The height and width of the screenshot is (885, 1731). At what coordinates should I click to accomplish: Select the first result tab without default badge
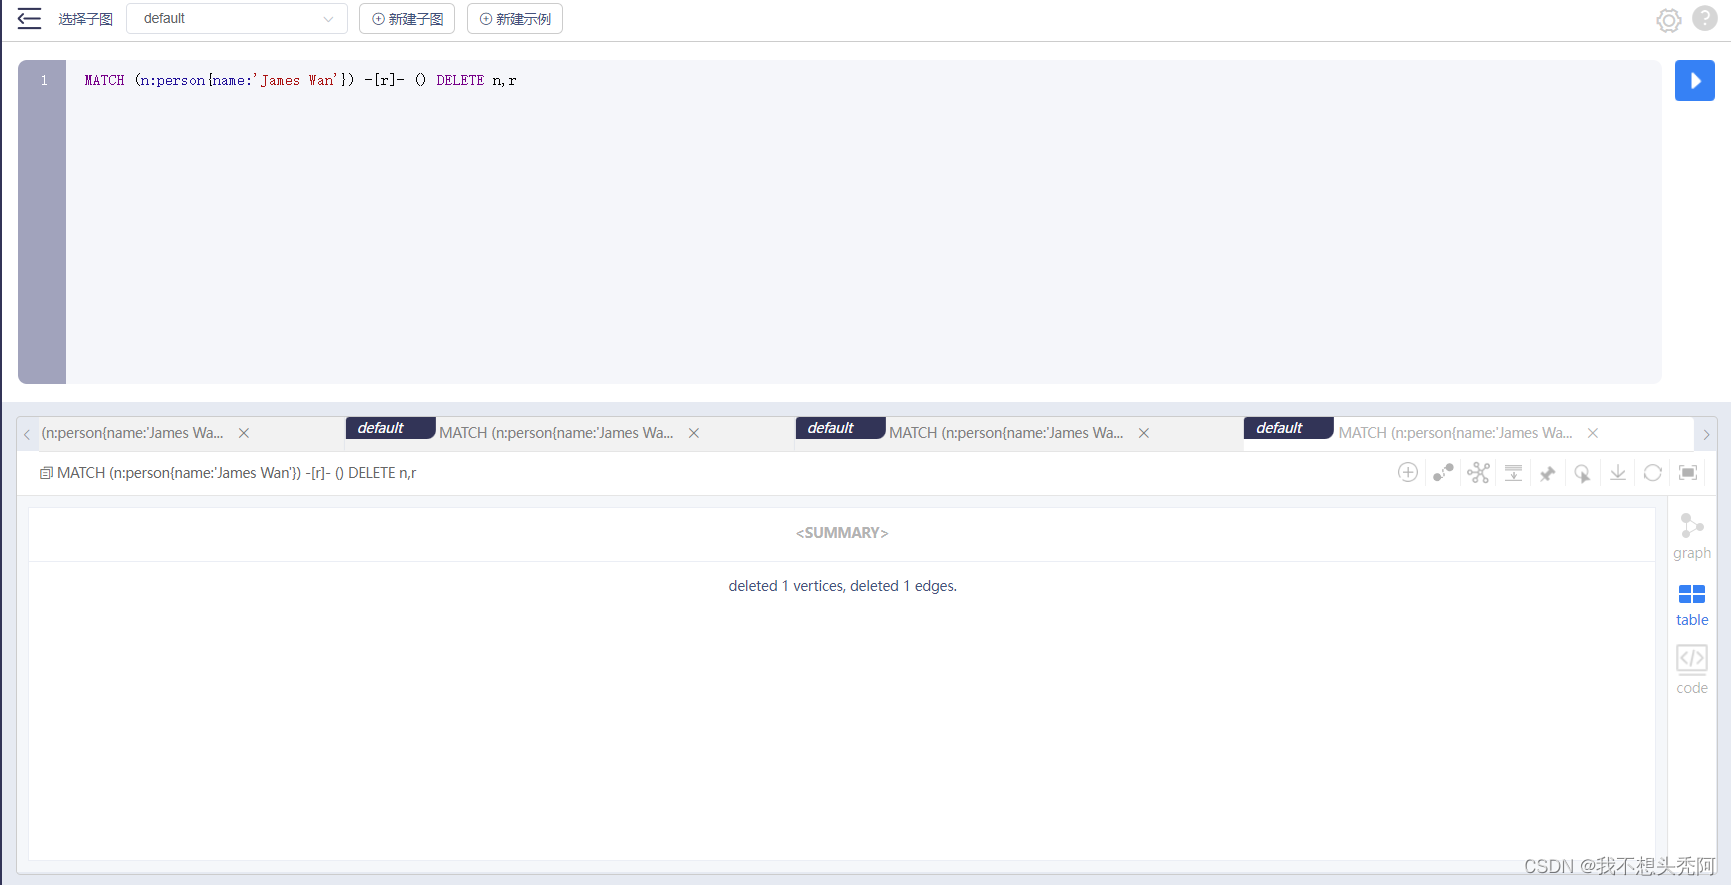click(x=132, y=433)
